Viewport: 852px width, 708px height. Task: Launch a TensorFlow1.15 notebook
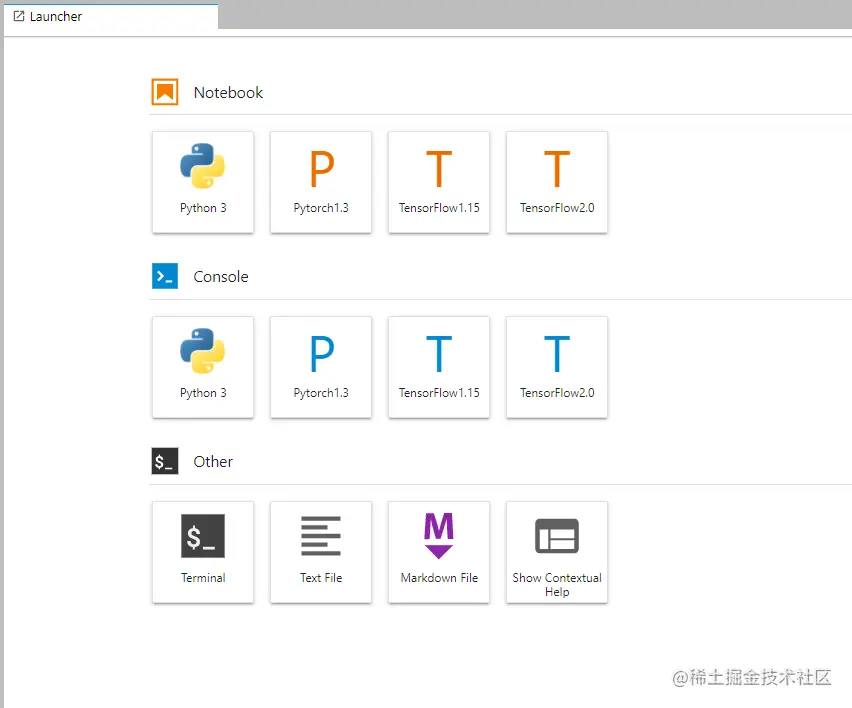coord(439,182)
